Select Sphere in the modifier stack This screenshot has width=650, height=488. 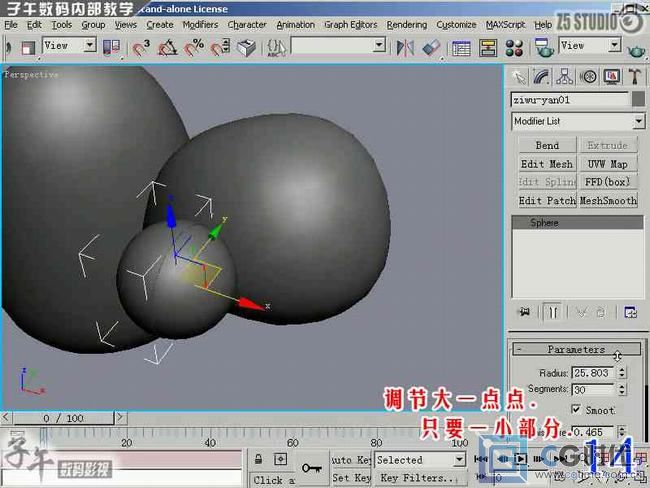(577, 223)
